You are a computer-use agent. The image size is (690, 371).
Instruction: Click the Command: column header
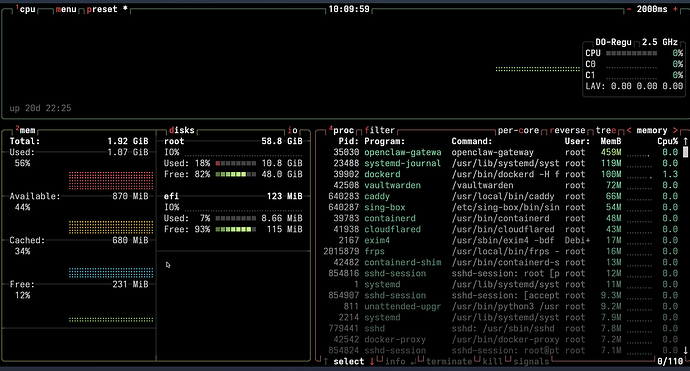pyautogui.click(x=472, y=141)
